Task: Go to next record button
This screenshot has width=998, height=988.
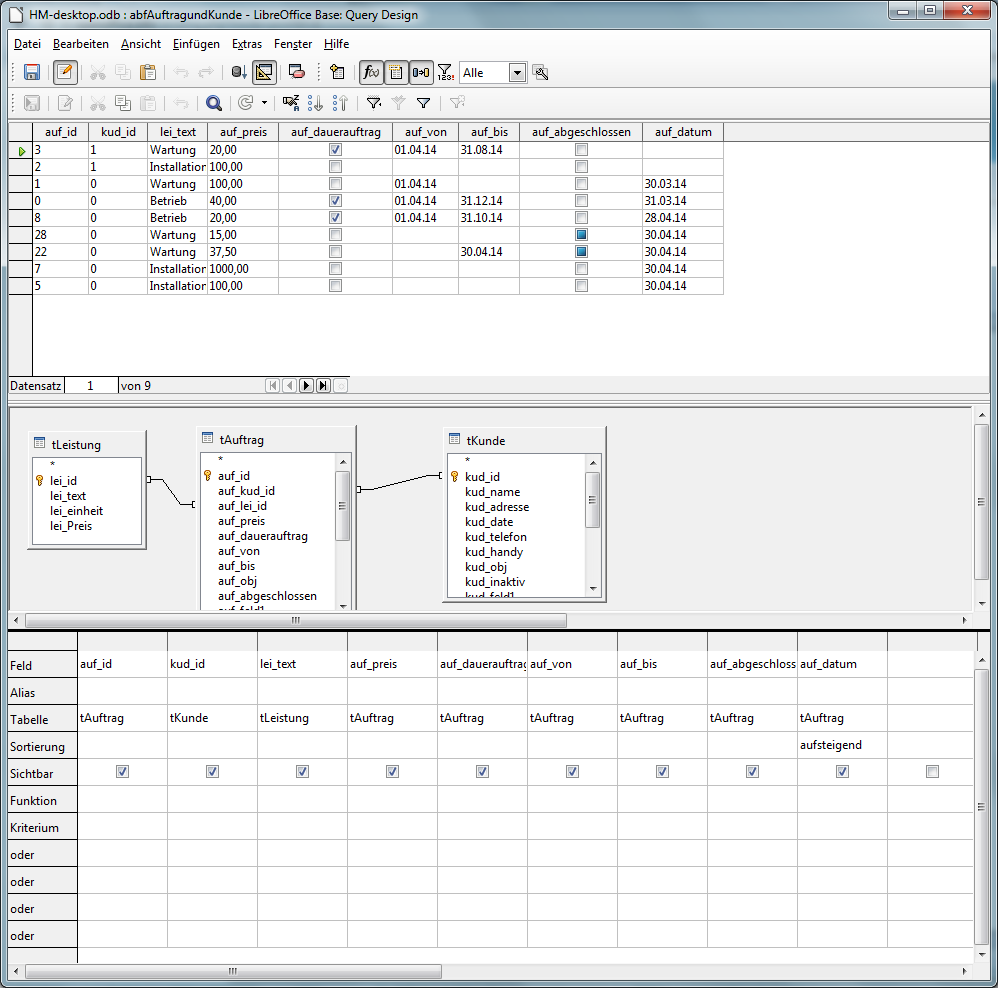Action: (306, 386)
